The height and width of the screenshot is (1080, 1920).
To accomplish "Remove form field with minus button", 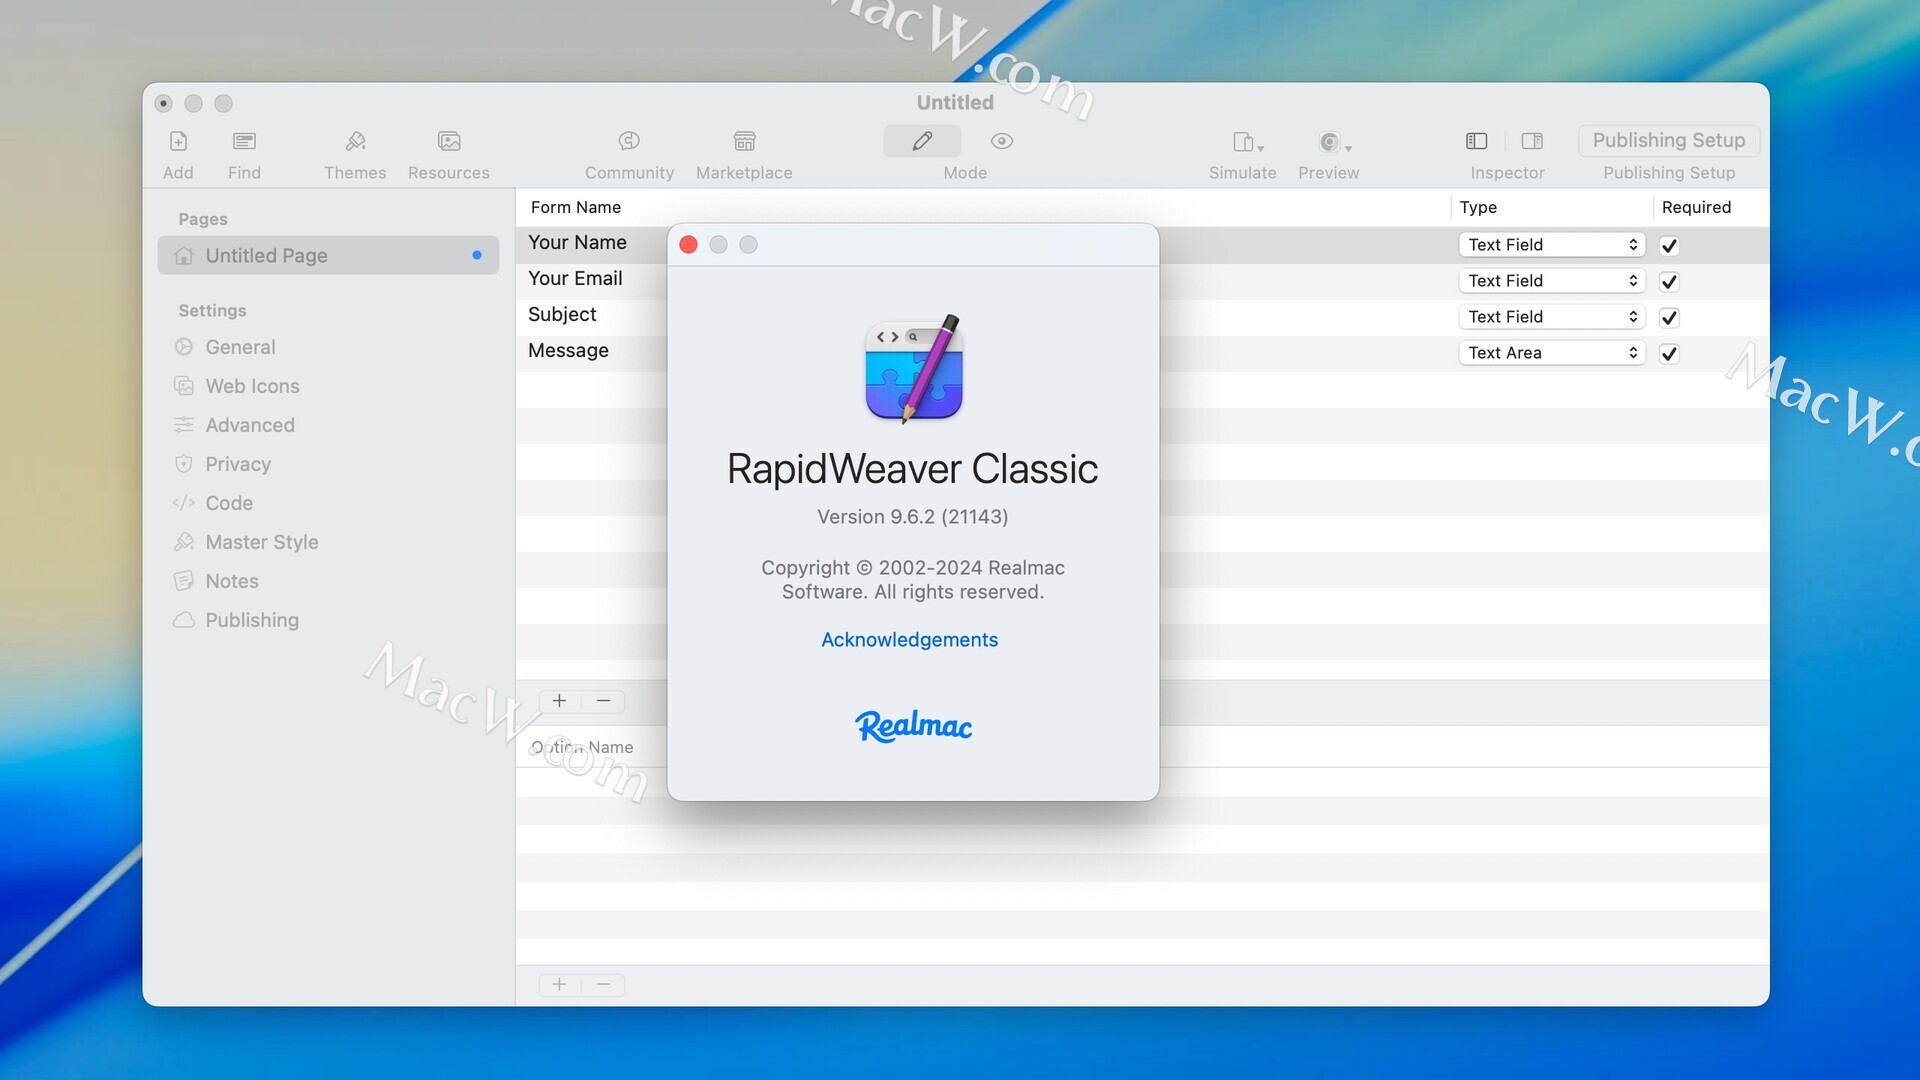I will (603, 701).
